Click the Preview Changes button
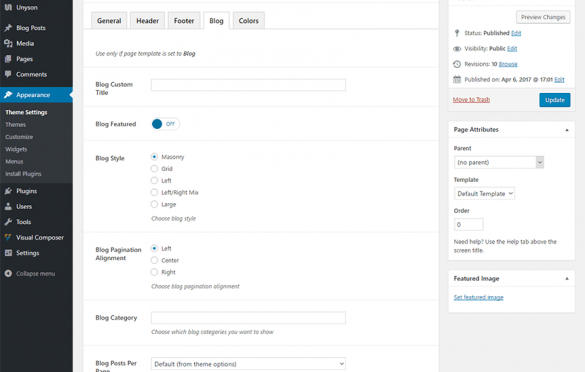Image resolution: width=585 pixels, height=372 pixels. (x=543, y=17)
